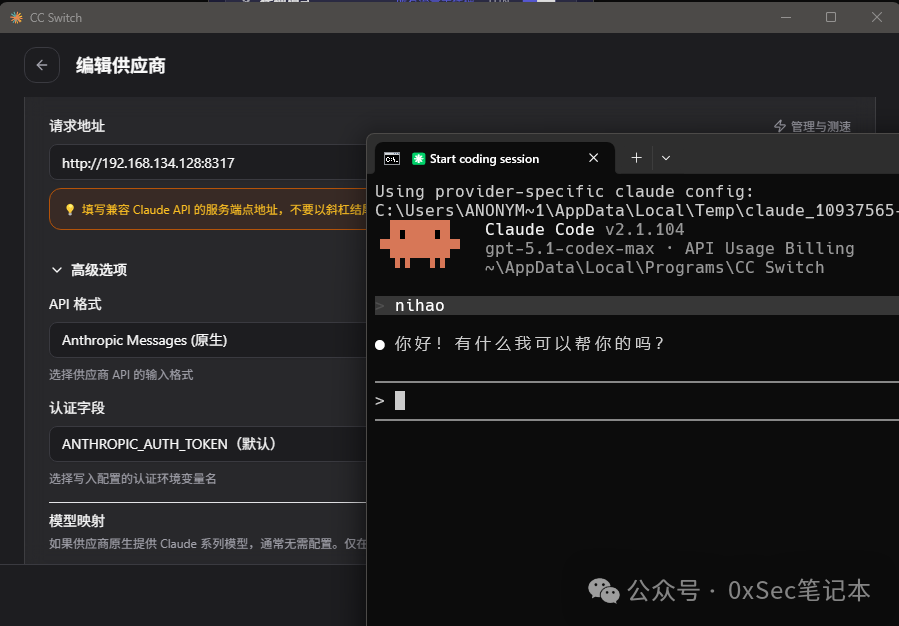The image size is (899, 626).
Task: Click the Claude Code pixel mascot in terminal
Action: 420,244
